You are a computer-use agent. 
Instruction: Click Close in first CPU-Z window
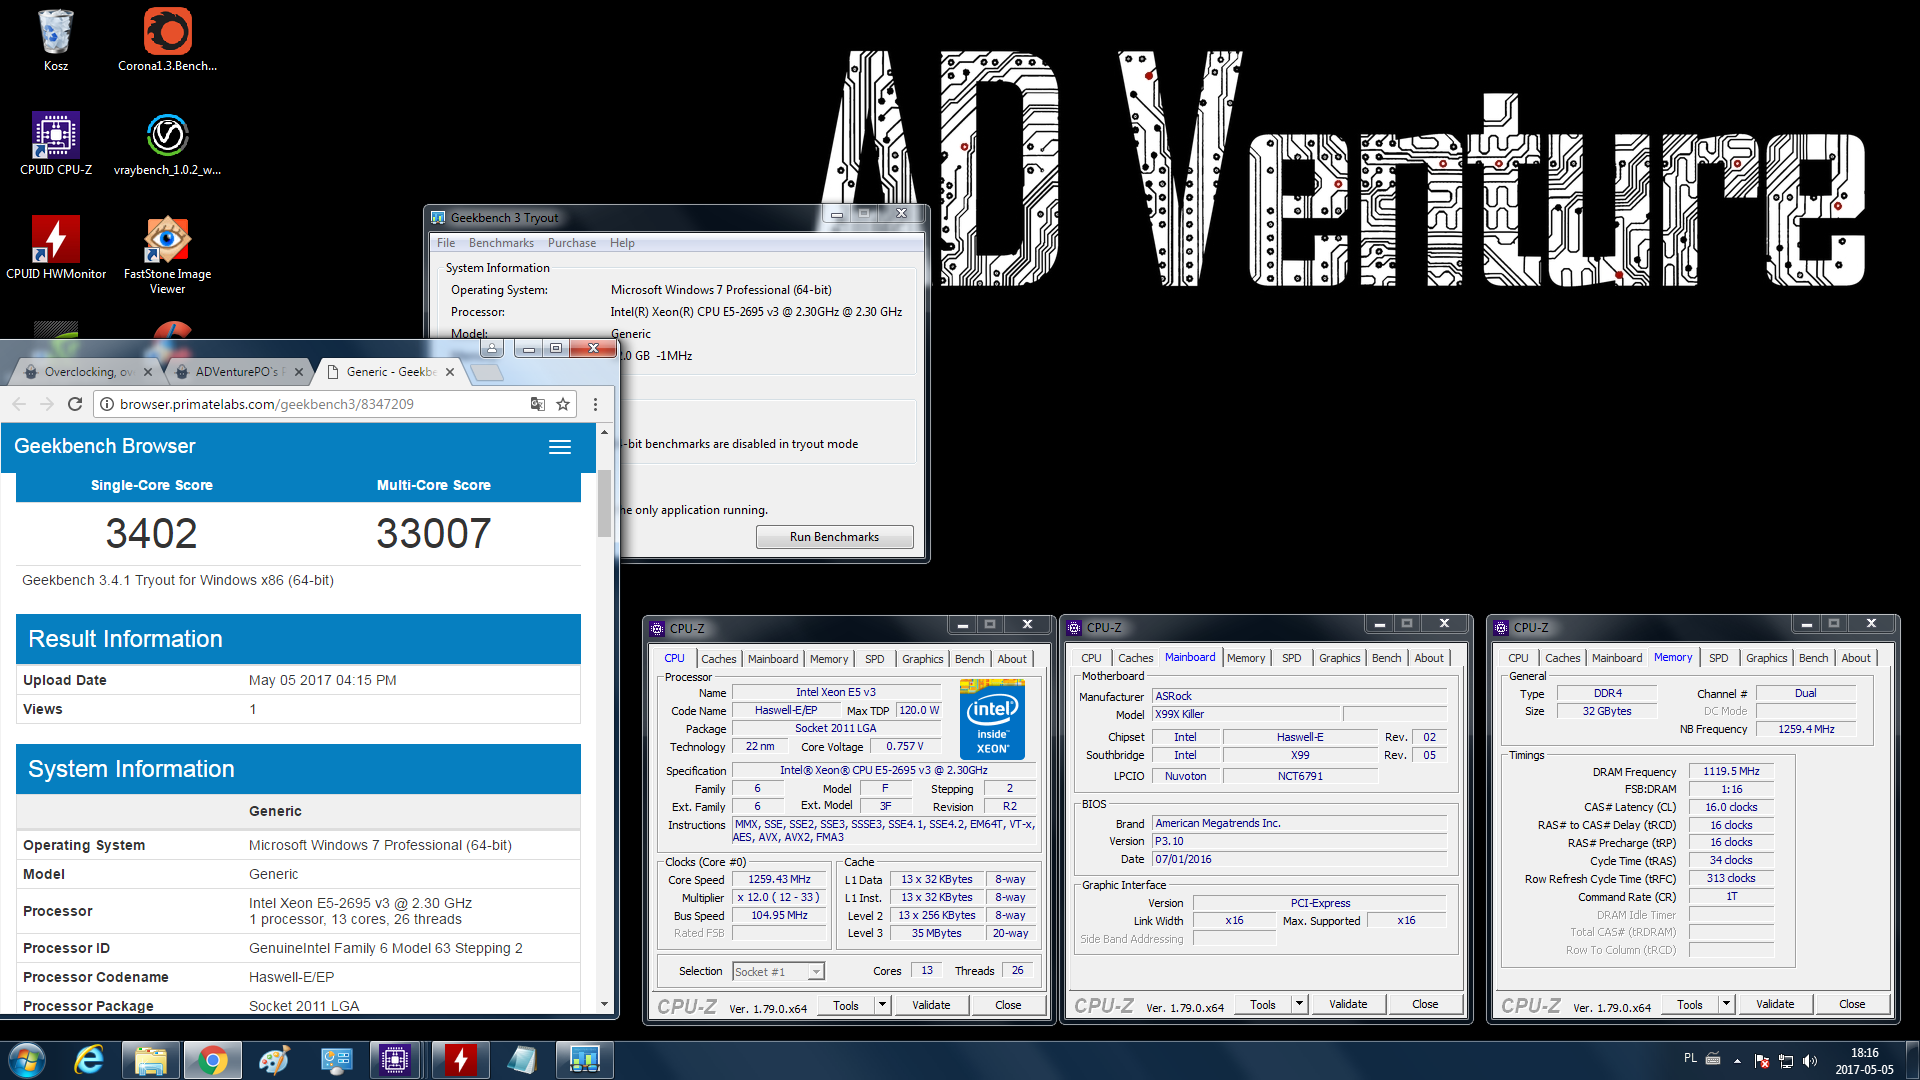coord(1008,1005)
